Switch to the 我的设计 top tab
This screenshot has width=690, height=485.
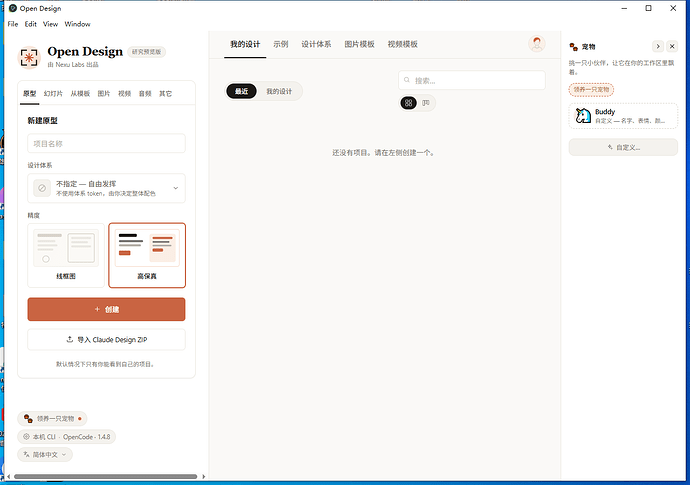pyautogui.click(x=245, y=44)
